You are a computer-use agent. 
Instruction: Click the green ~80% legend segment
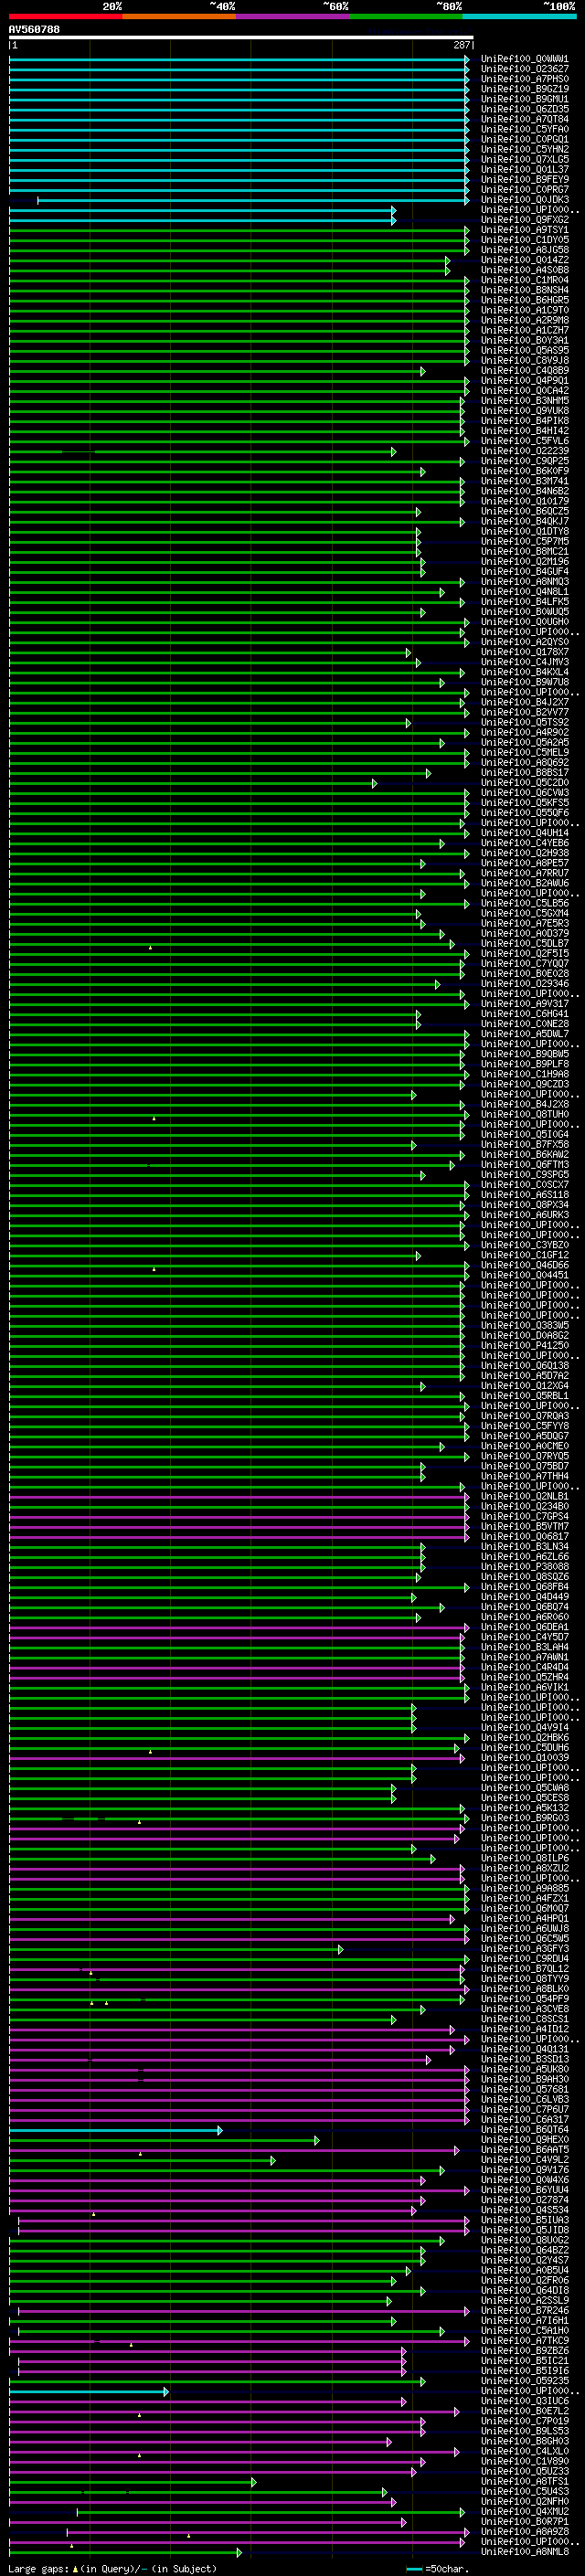[x=406, y=16]
